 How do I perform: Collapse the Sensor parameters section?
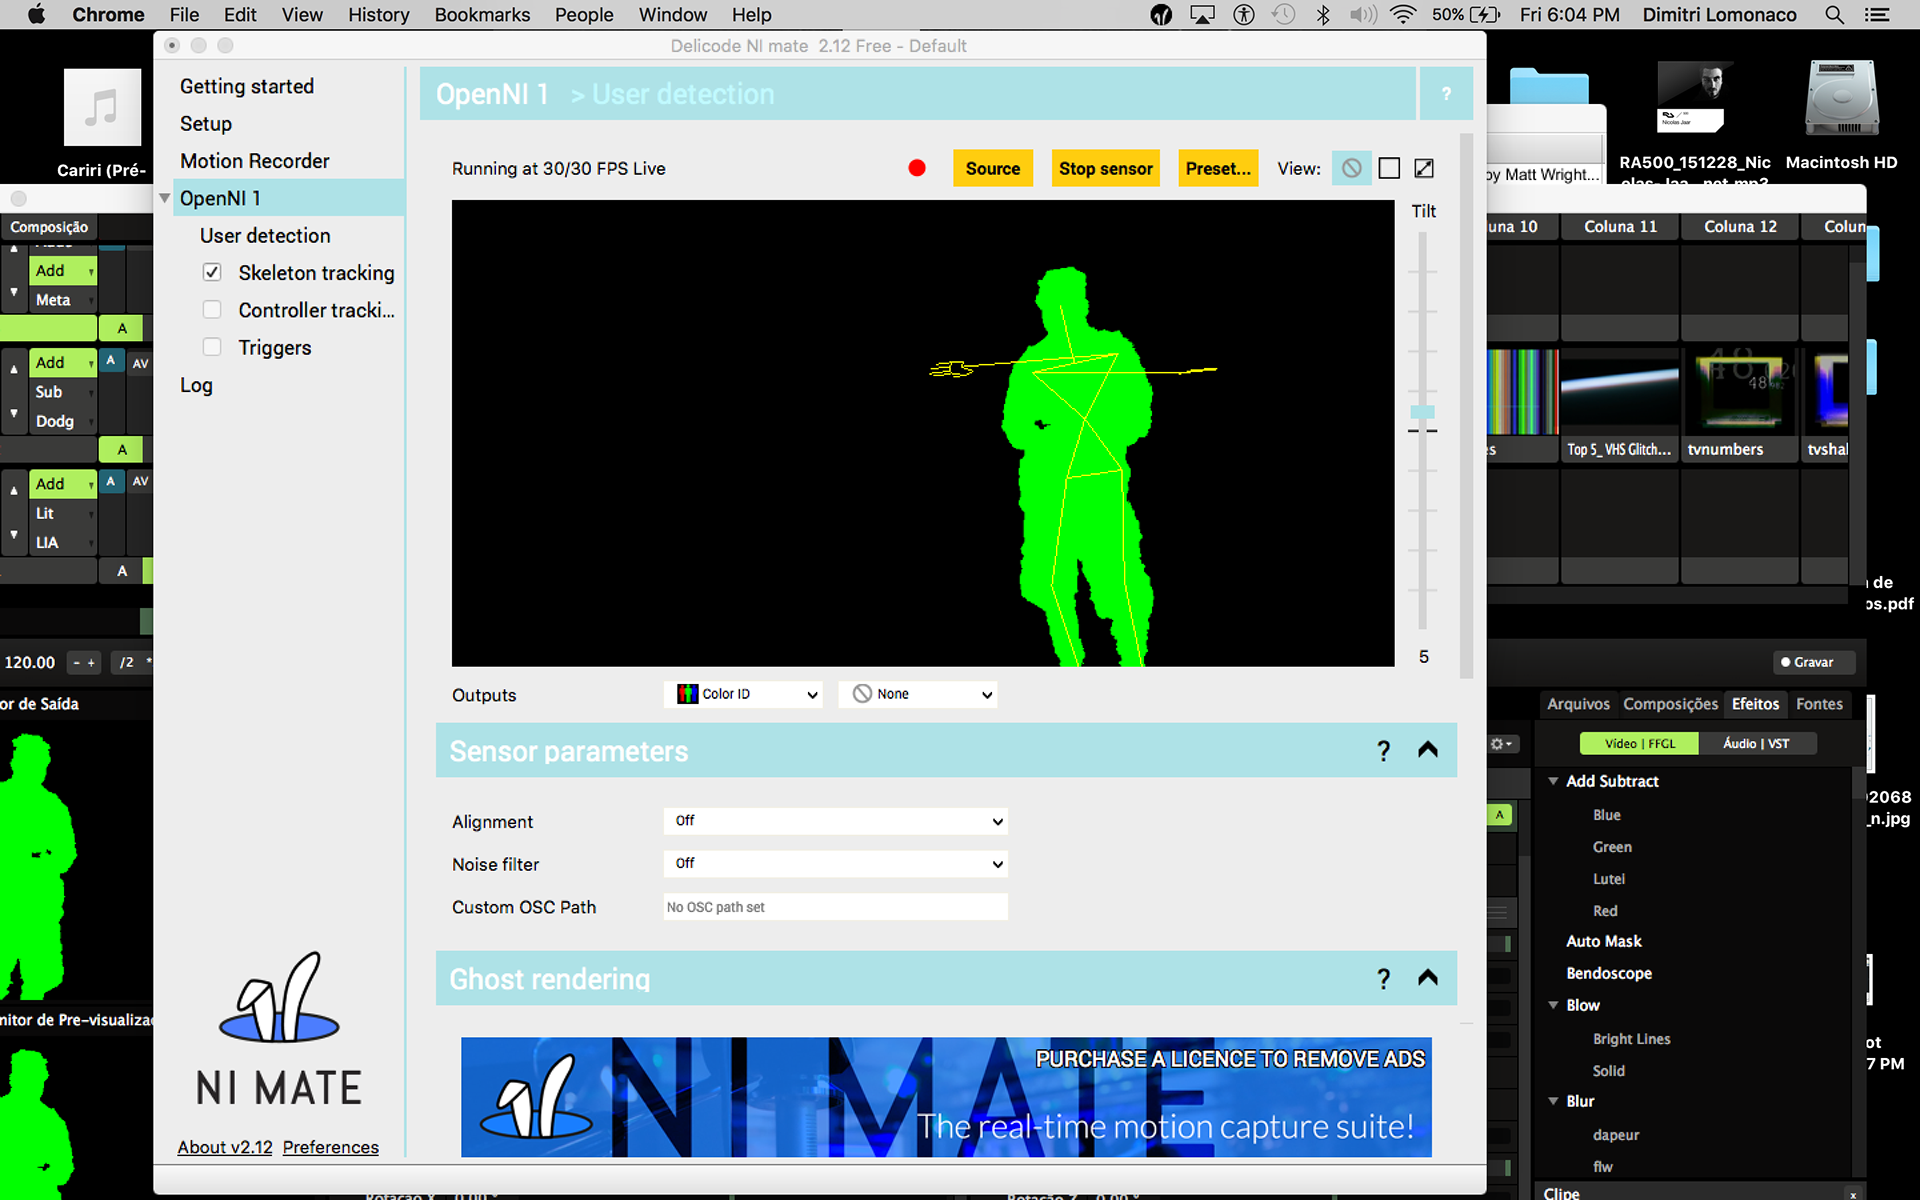(x=1428, y=750)
